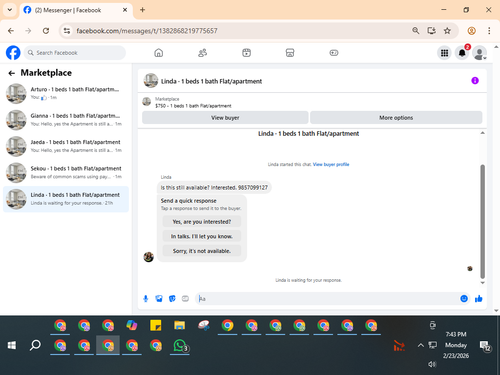500x375 pixels.
Task: Open a new browser tab
Action: click(142, 10)
